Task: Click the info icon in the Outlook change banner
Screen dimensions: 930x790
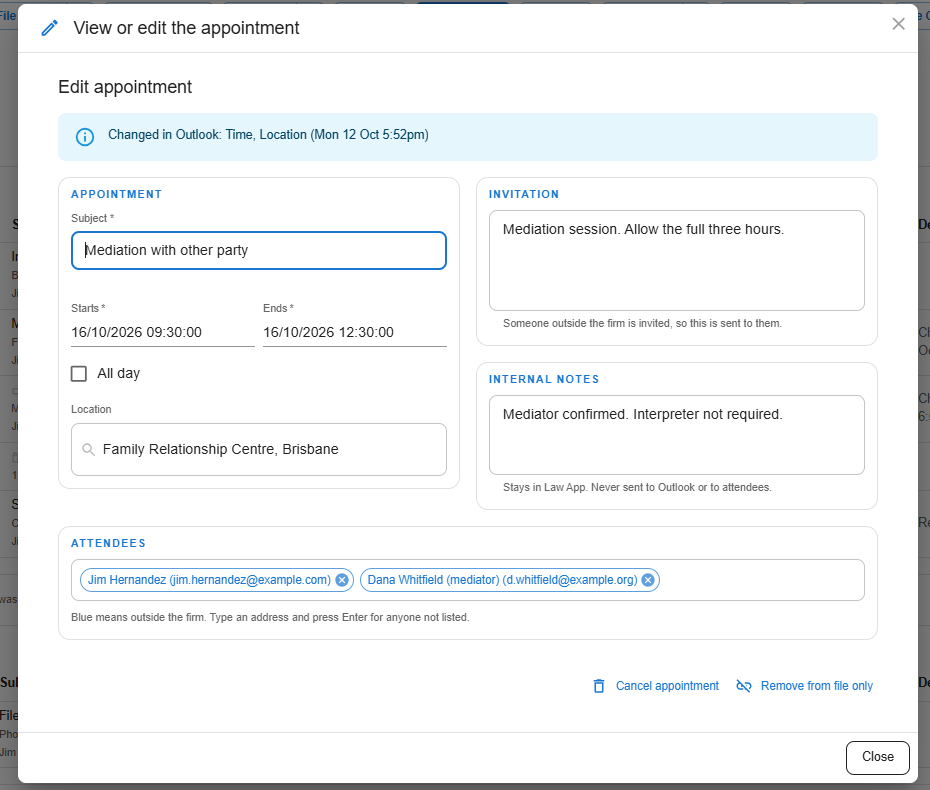Action: (x=85, y=137)
